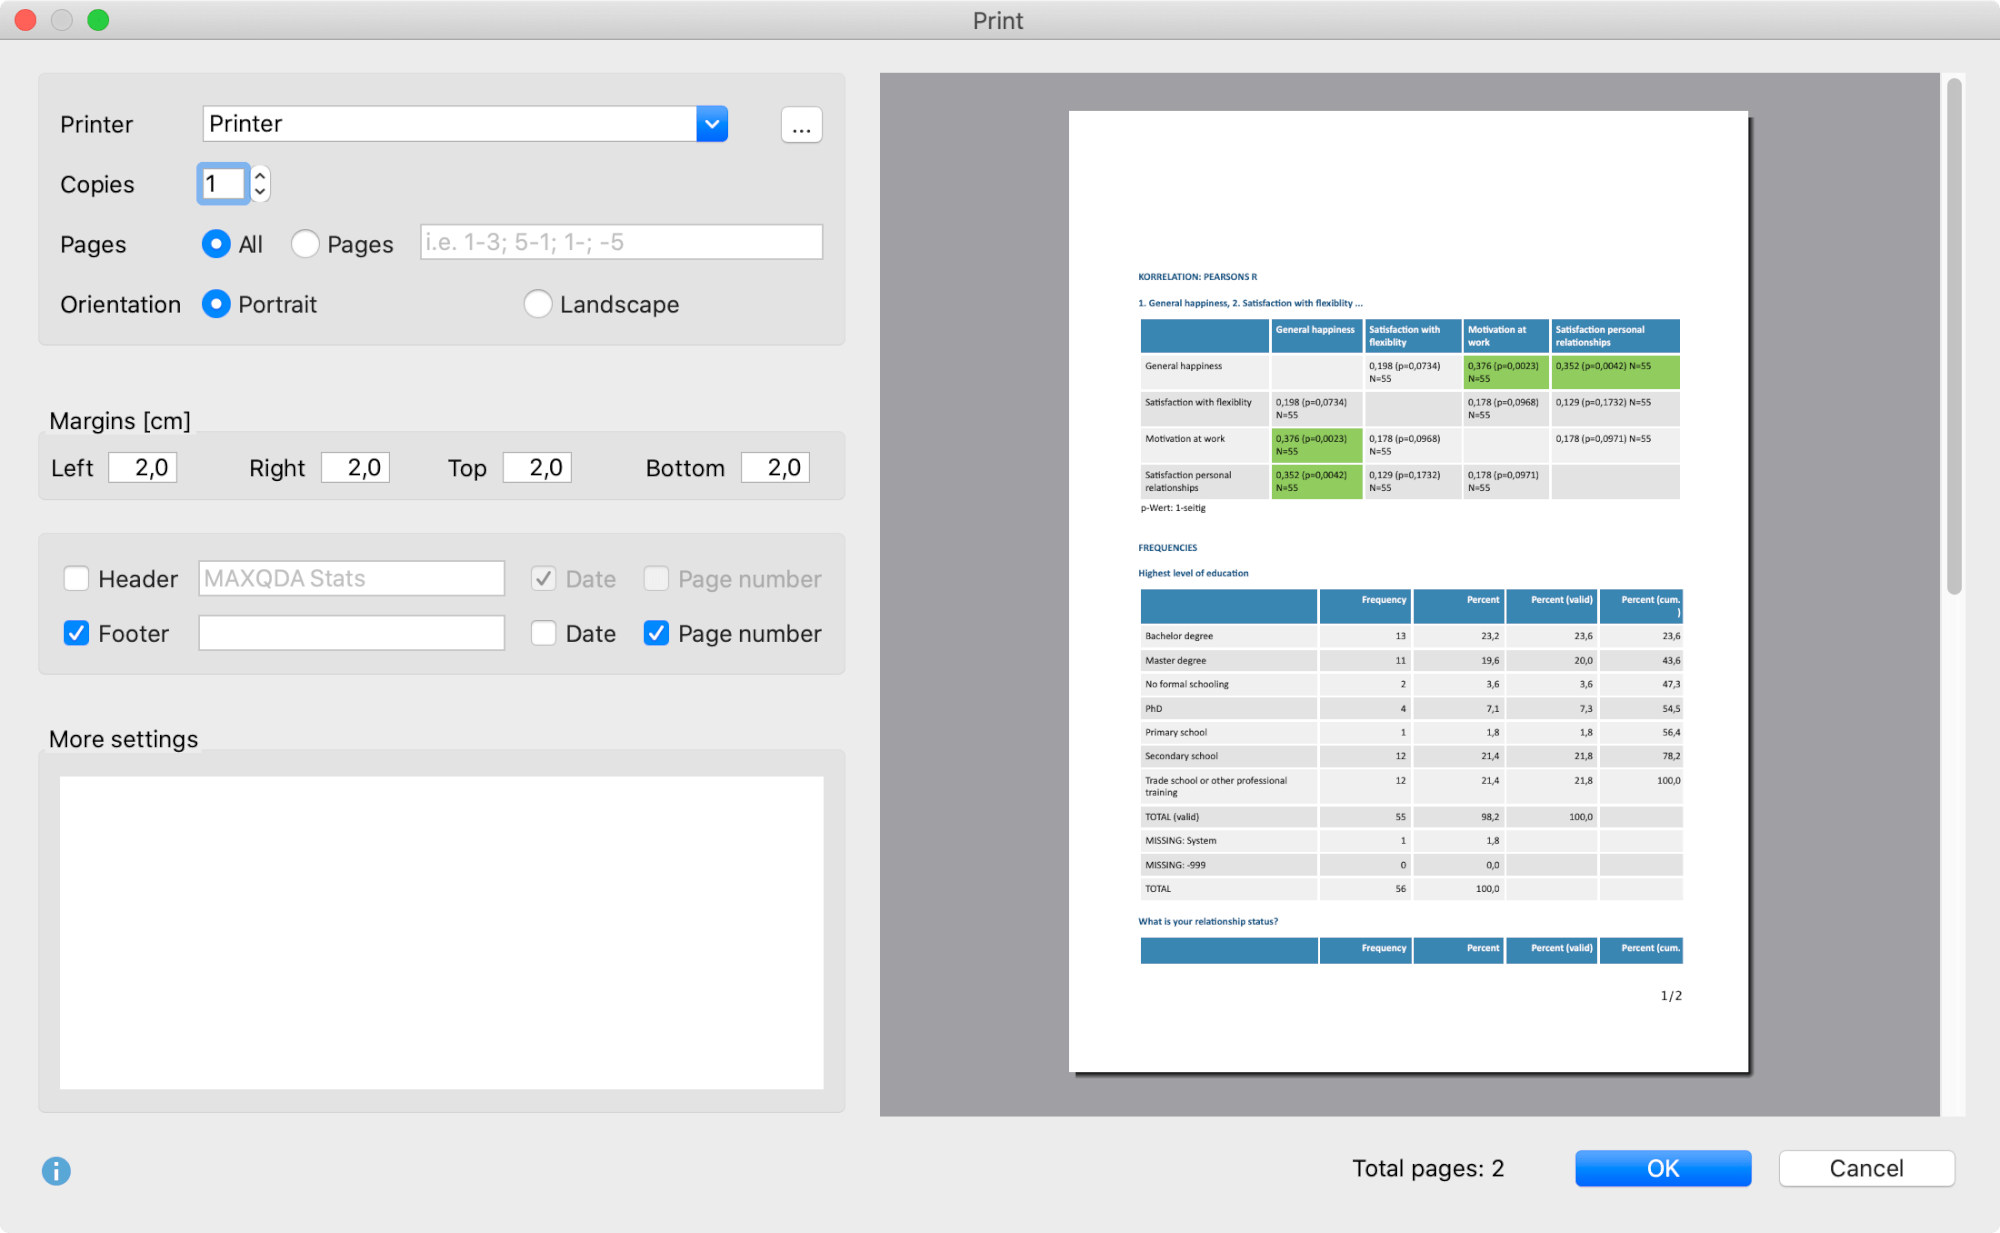Image resolution: width=2000 pixels, height=1233 pixels.
Task: Select the All pages option
Action: click(217, 243)
